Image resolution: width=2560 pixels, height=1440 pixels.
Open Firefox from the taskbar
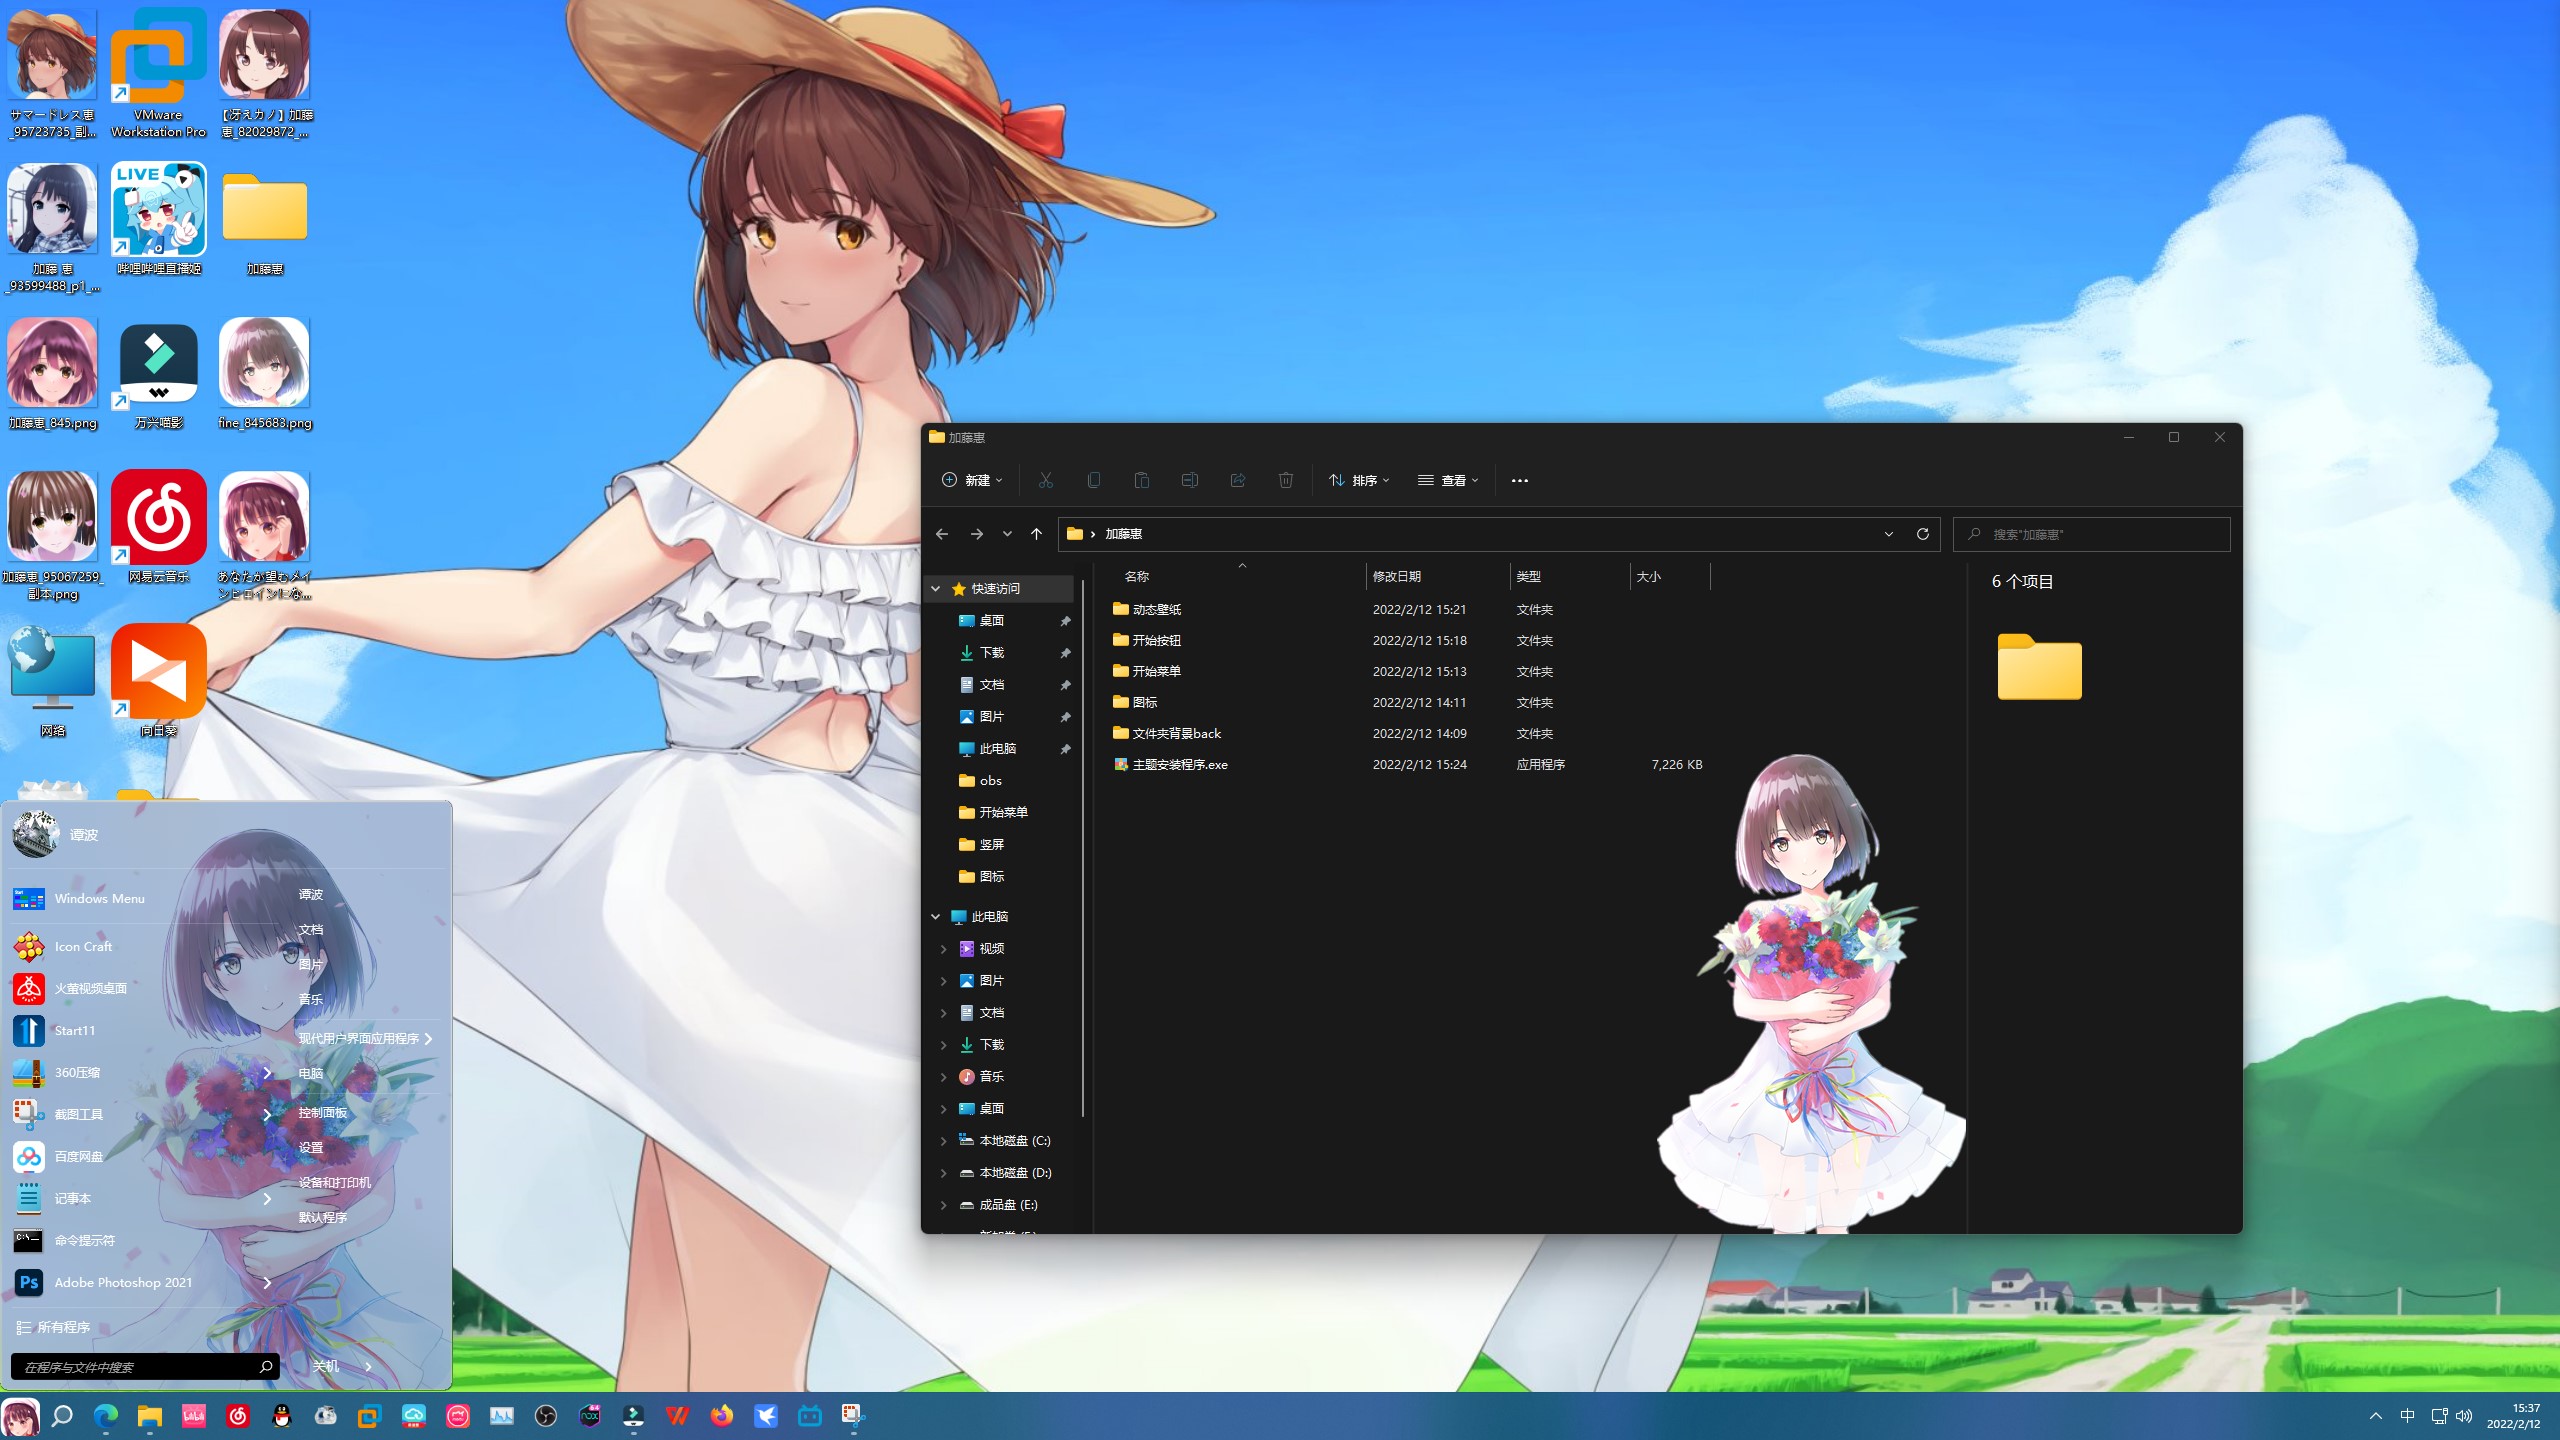721,1415
